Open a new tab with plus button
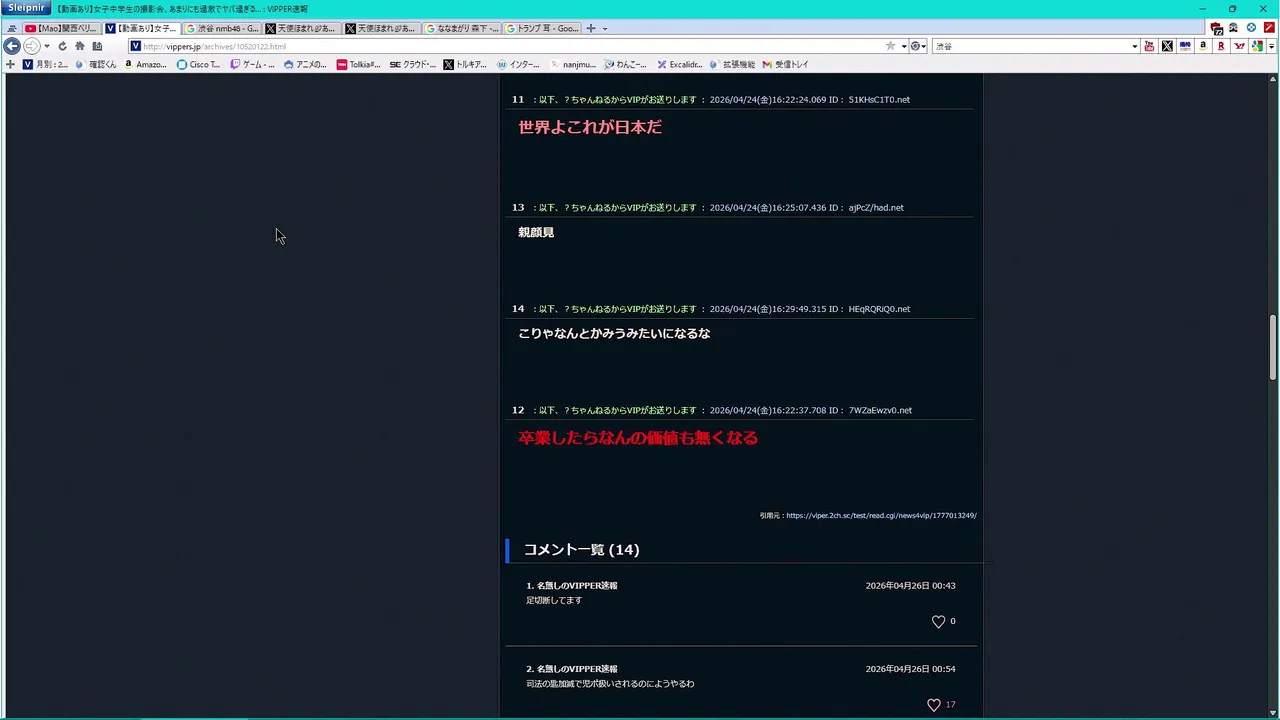 pyautogui.click(x=591, y=28)
